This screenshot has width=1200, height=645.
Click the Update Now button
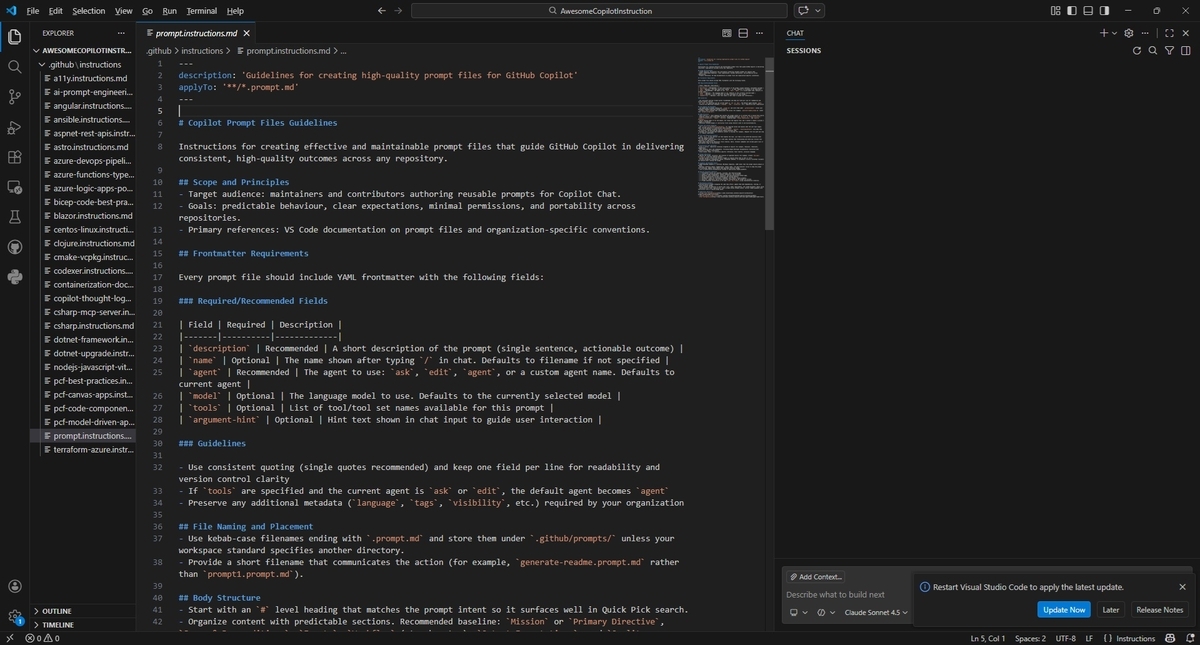(1064, 609)
